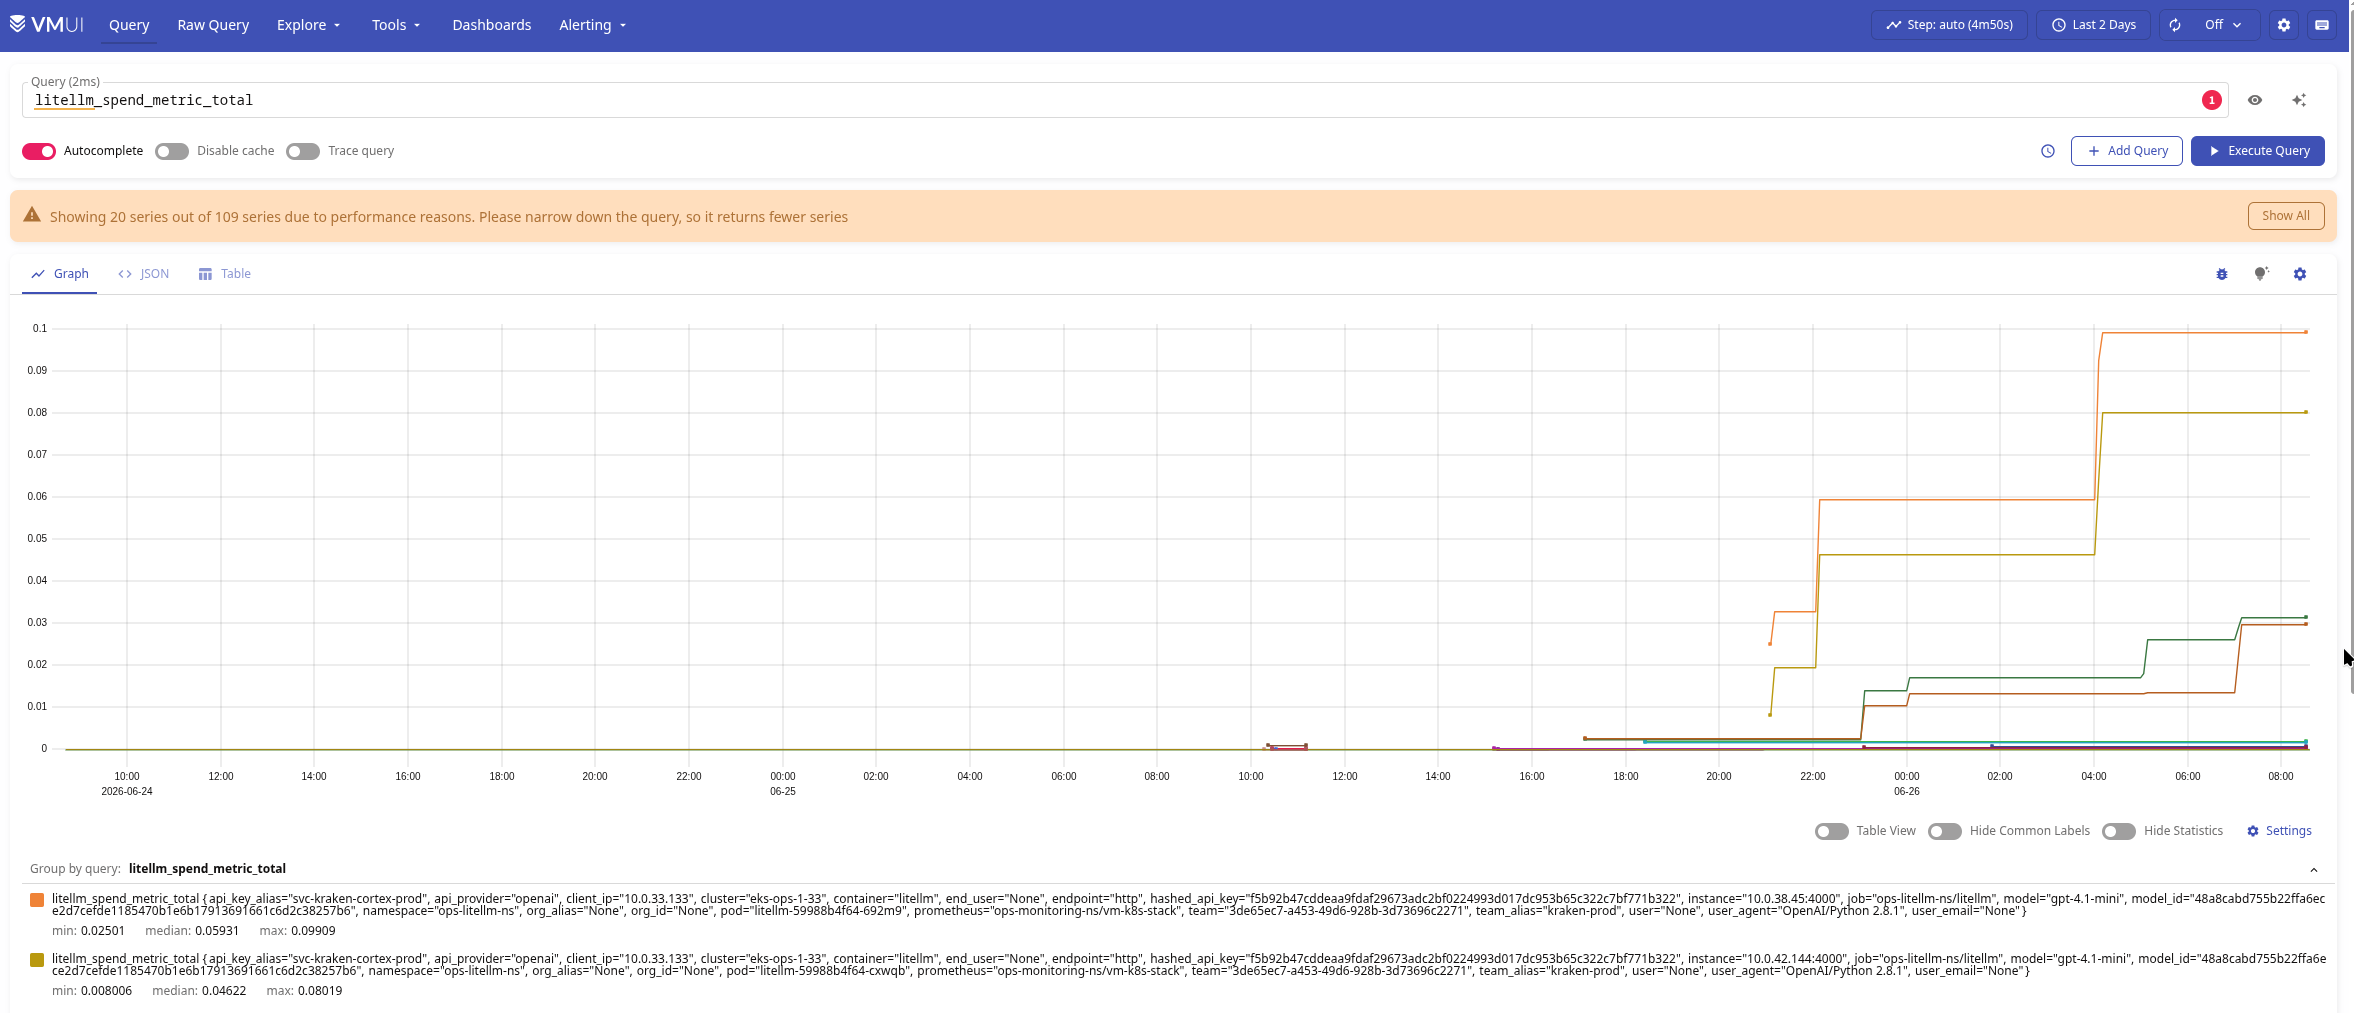Select the Graph view tab
Image resolution: width=2354 pixels, height=1013 pixels.
[60, 274]
